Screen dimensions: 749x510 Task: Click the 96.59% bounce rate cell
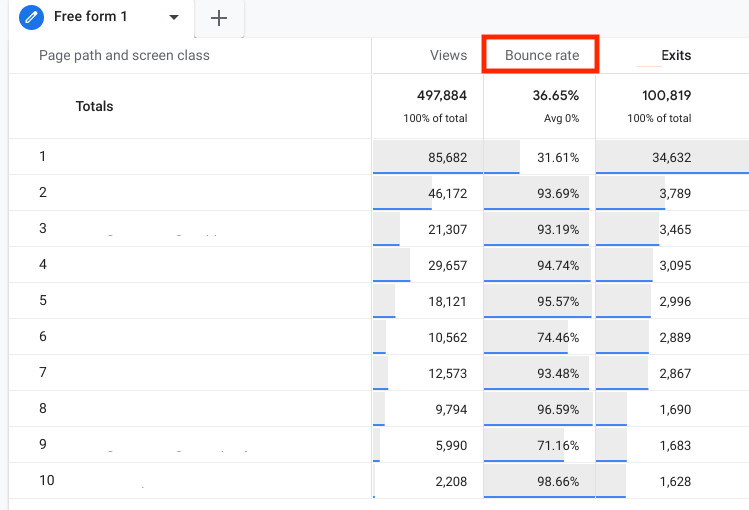[x=539, y=409]
